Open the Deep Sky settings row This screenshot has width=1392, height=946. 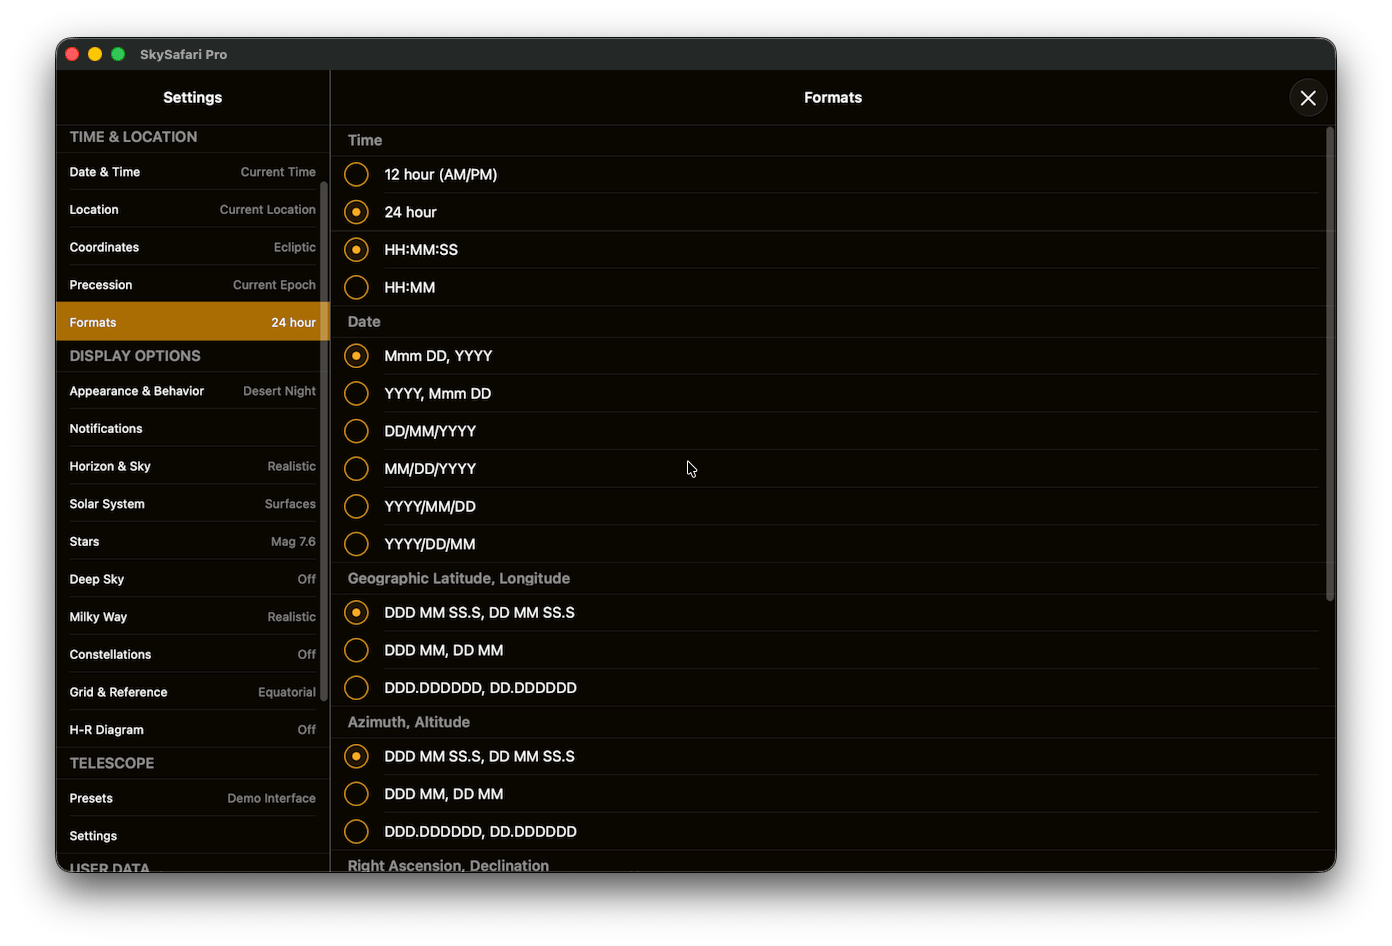192,579
